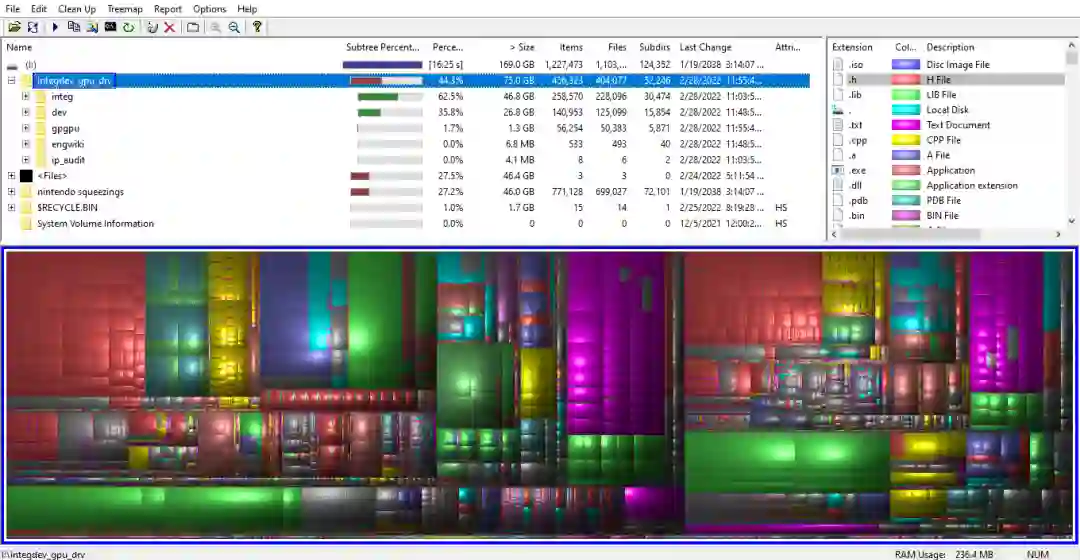Image resolution: width=1080 pixels, height=560 pixels.
Task: Select the System Volume Information row
Action: coord(406,224)
